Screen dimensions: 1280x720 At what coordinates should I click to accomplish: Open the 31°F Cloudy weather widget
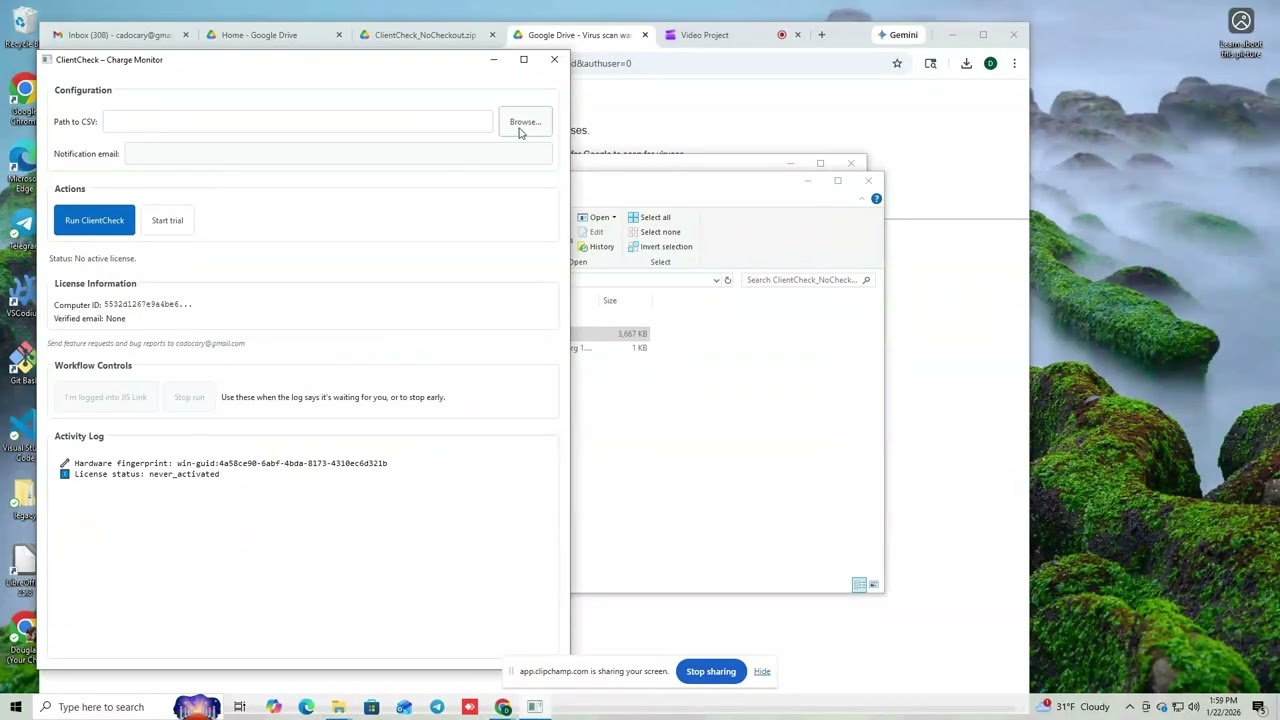tap(1074, 707)
